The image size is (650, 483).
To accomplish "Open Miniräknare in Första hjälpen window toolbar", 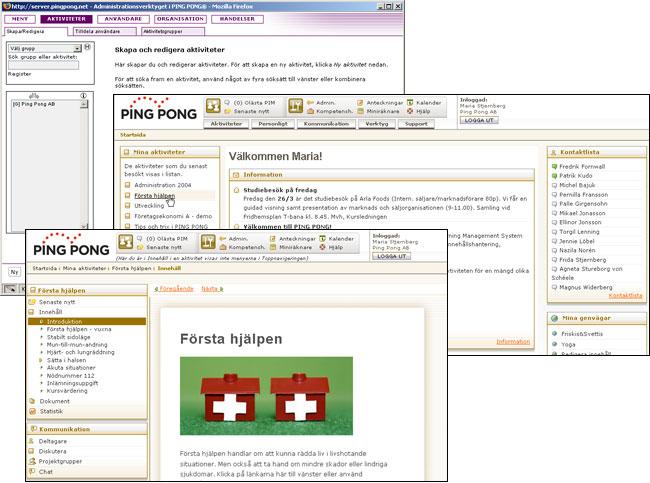I will click(x=291, y=247).
